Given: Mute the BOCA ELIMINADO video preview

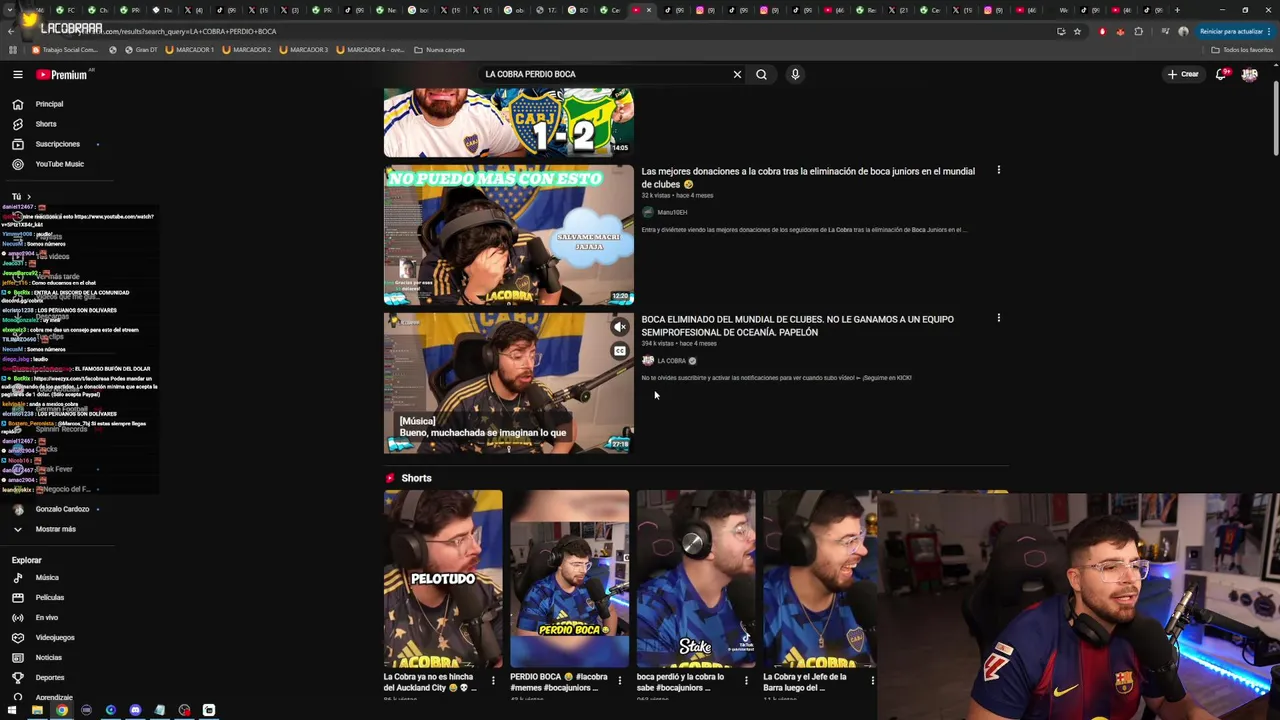Looking at the screenshot, I should tap(620, 327).
